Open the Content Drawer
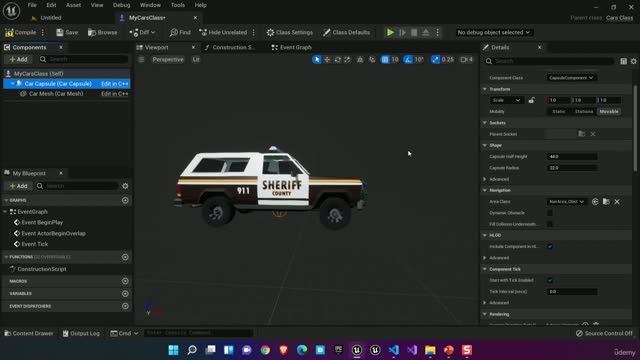Screen dimensions: 640x360 point(29,333)
